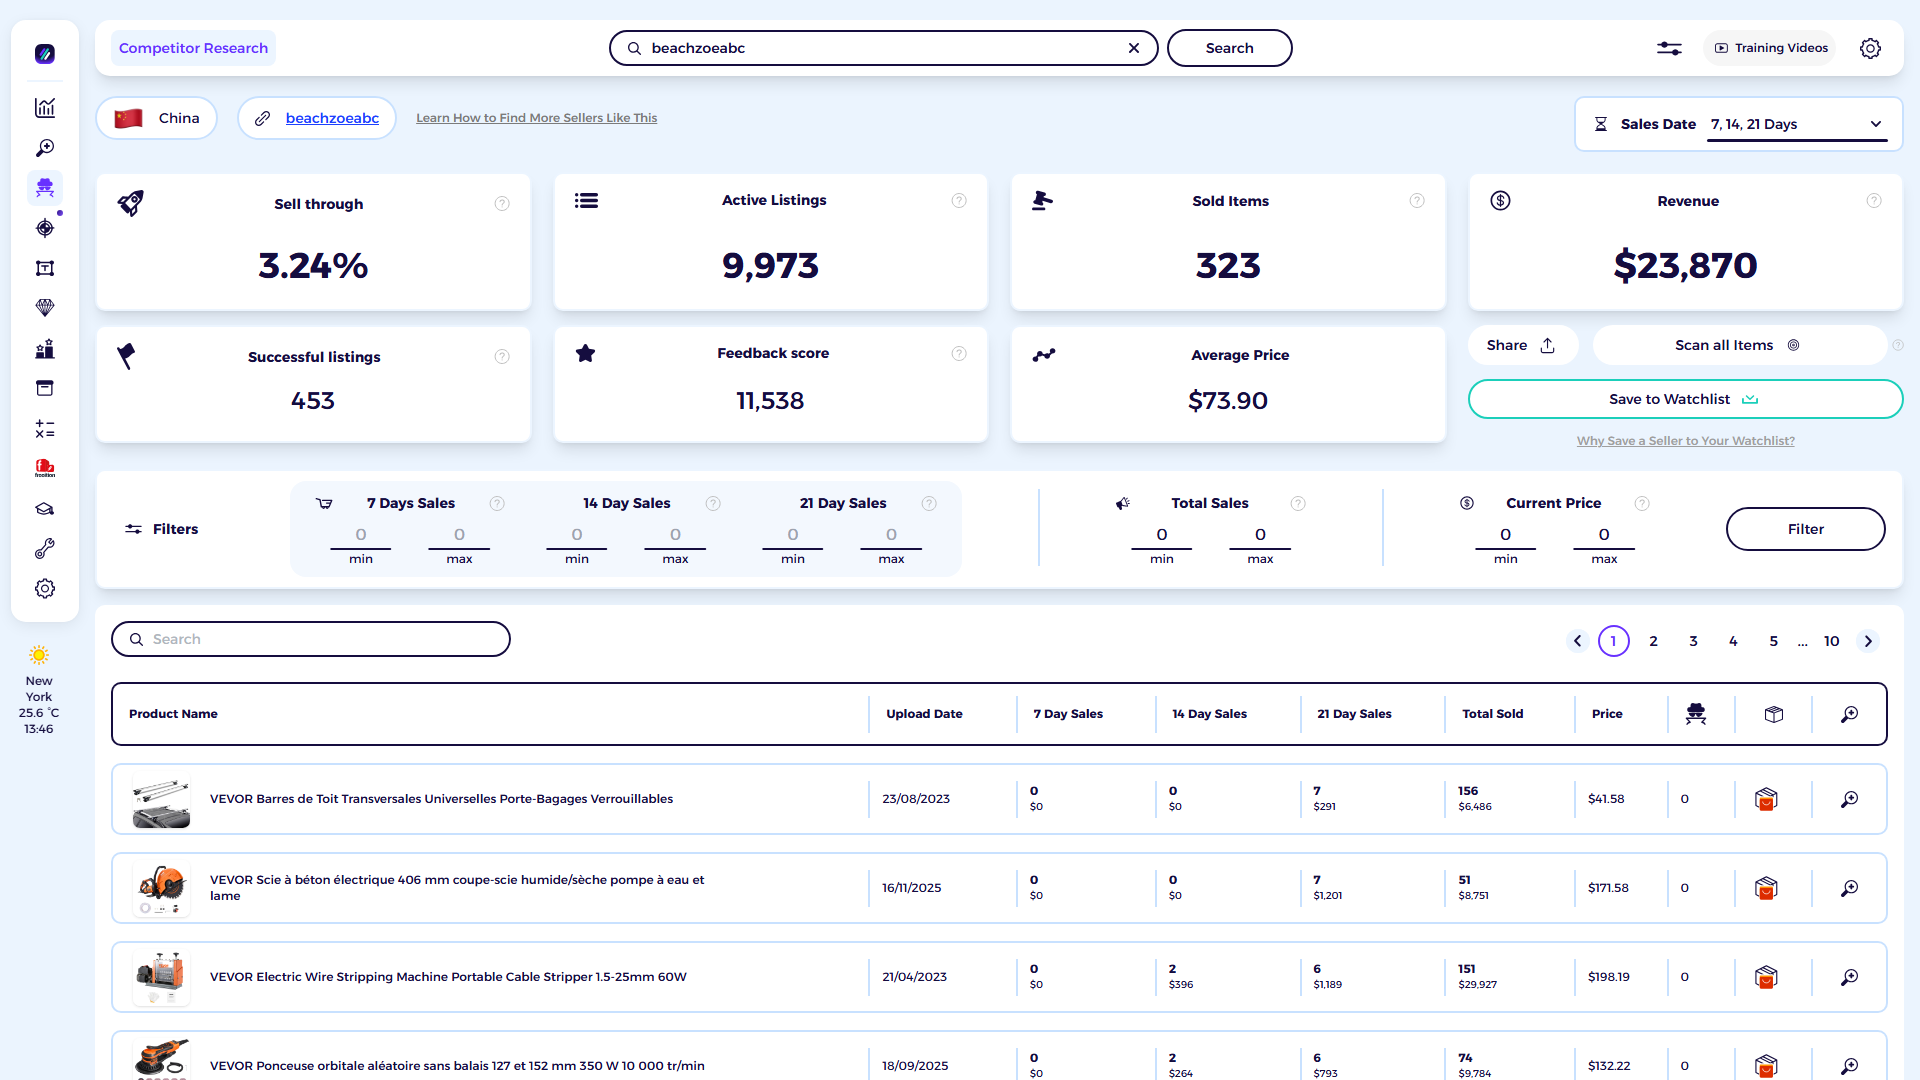Click the China country chip
Screen dimensions: 1920x1080
click(x=157, y=118)
